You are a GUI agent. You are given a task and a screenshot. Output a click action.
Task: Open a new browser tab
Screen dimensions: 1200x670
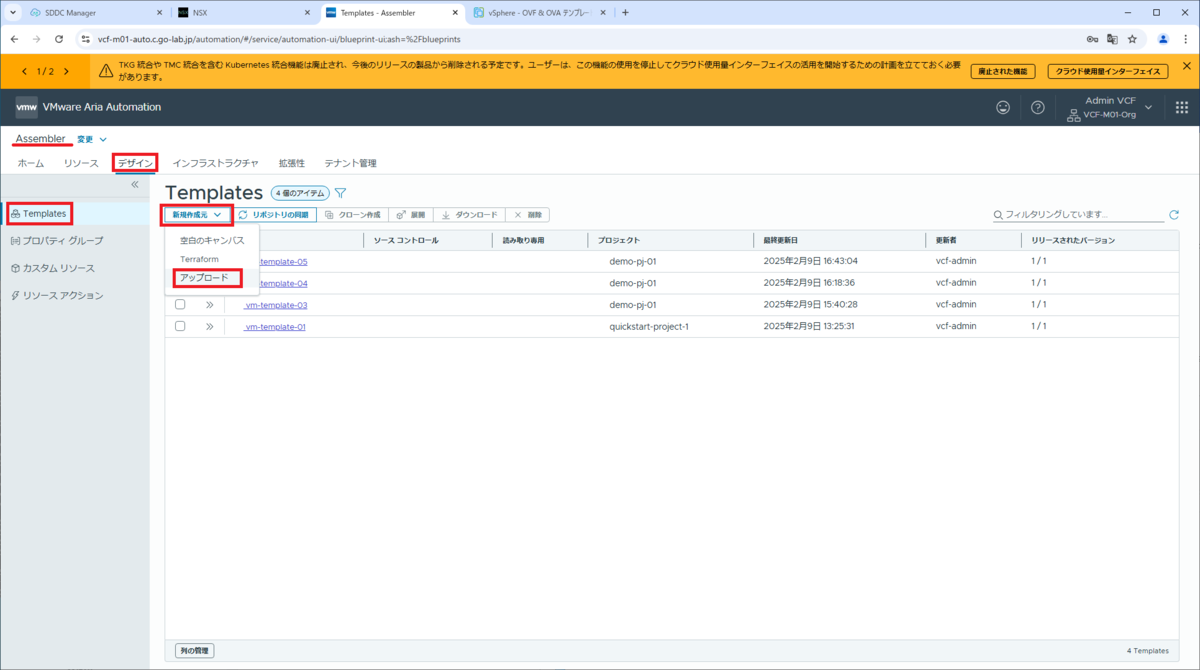point(625,13)
